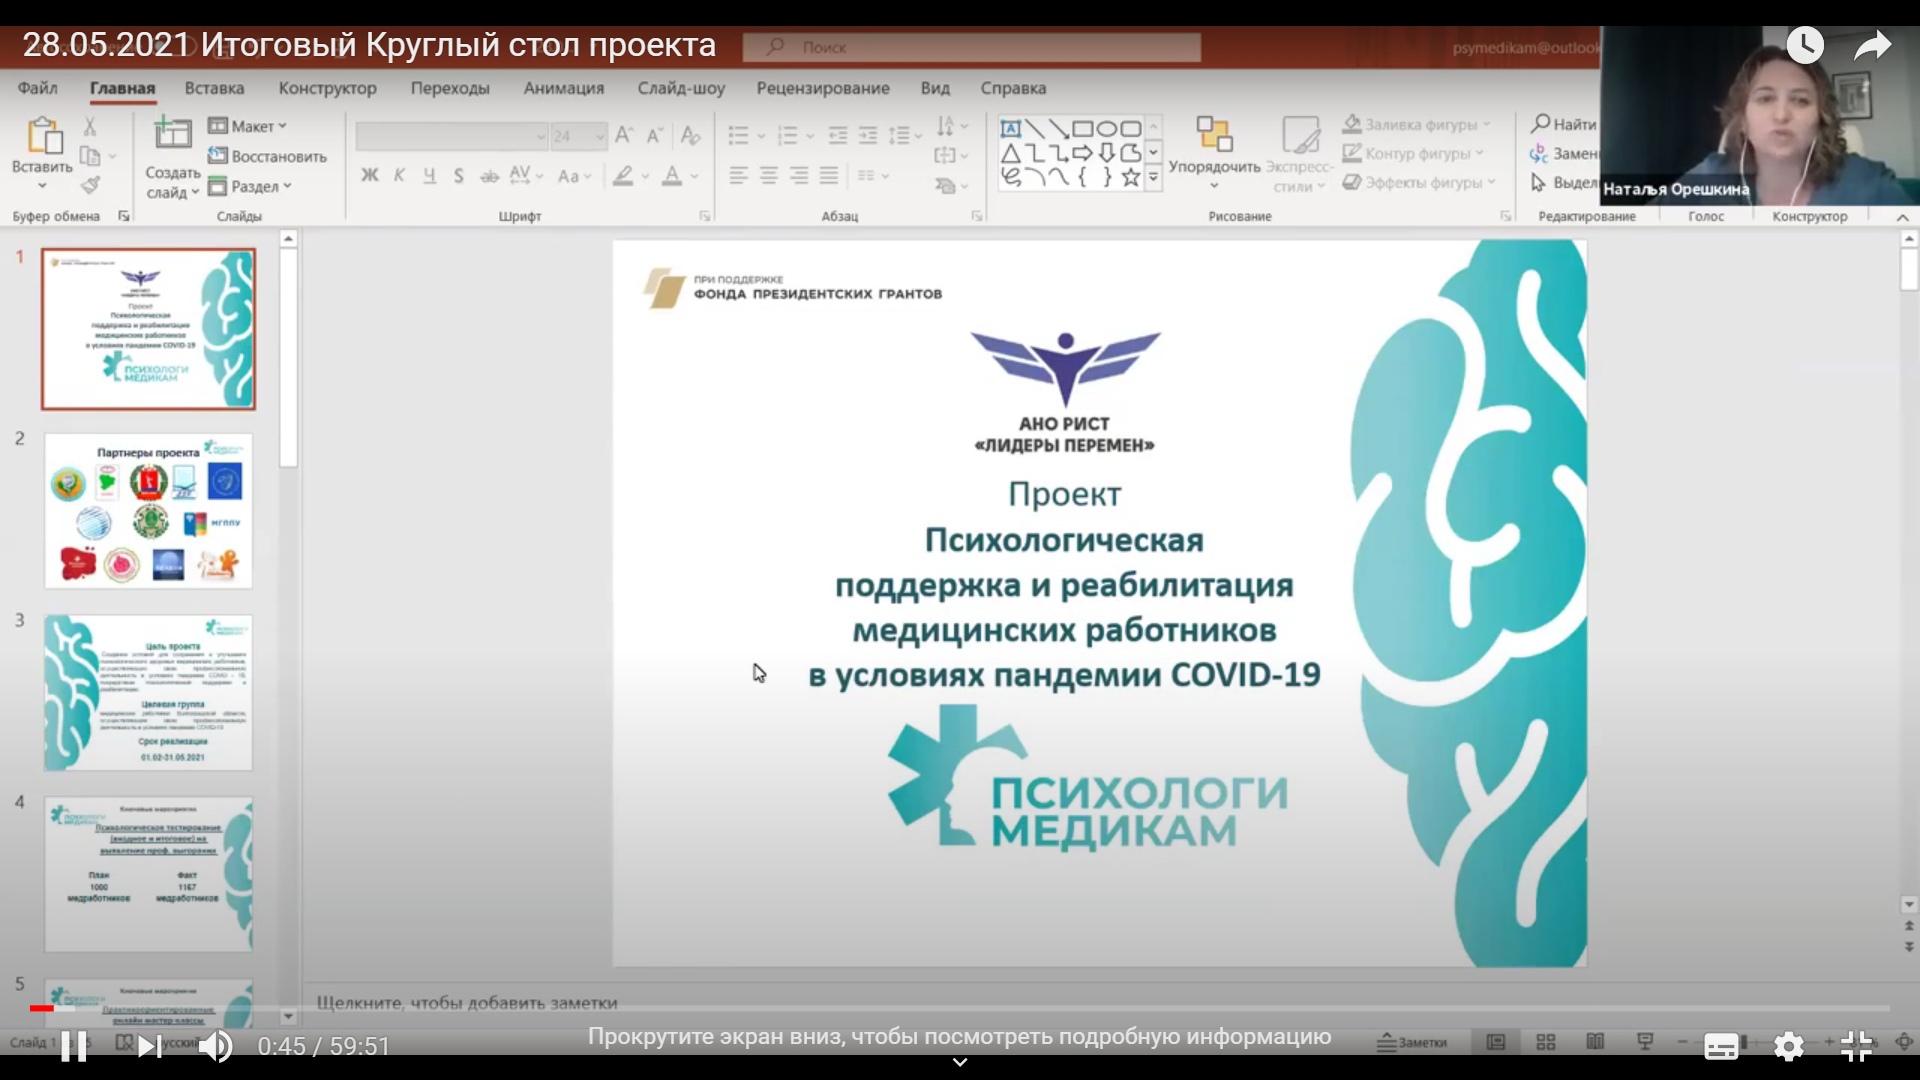Switch to the Вставка ribbon tab
The width and height of the screenshot is (1920, 1080).
pyautogui.click(x=214, y=88)
